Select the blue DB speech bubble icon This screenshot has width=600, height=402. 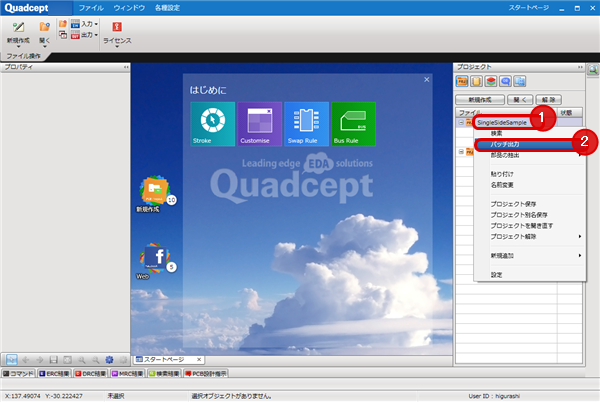point(505,81)
